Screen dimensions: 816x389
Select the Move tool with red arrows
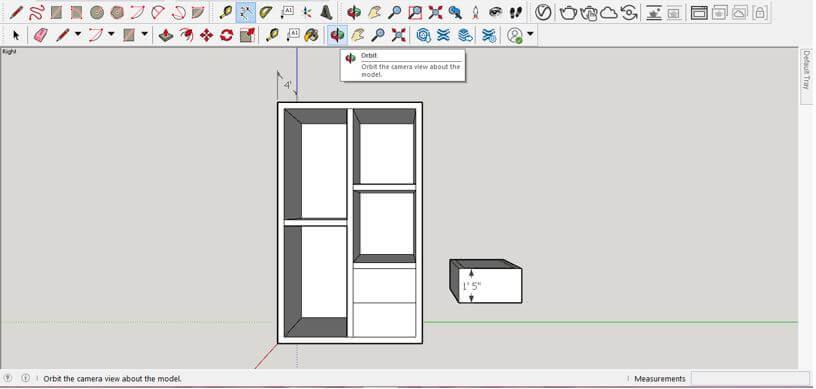pos(206,35)
